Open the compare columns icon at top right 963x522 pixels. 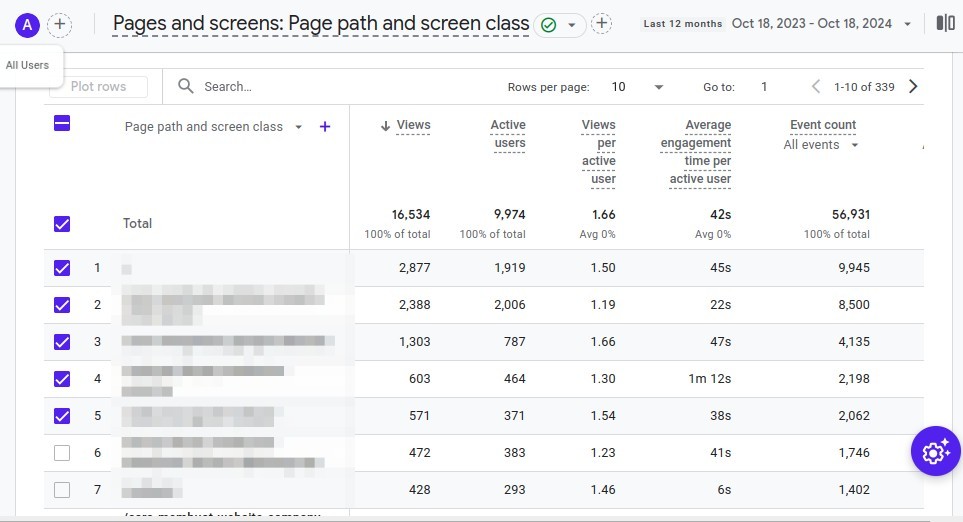945,23
